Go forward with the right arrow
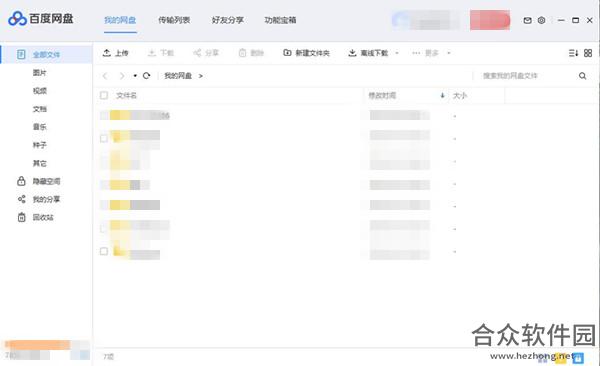Screen dimensions: 600x366 point(122,76)
